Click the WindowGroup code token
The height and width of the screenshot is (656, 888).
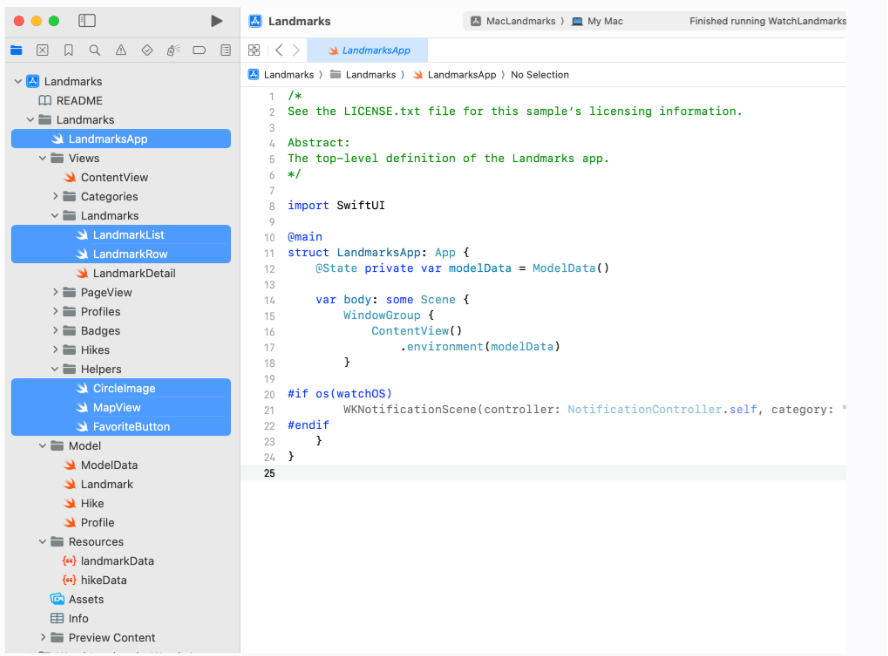click(382, 315)
